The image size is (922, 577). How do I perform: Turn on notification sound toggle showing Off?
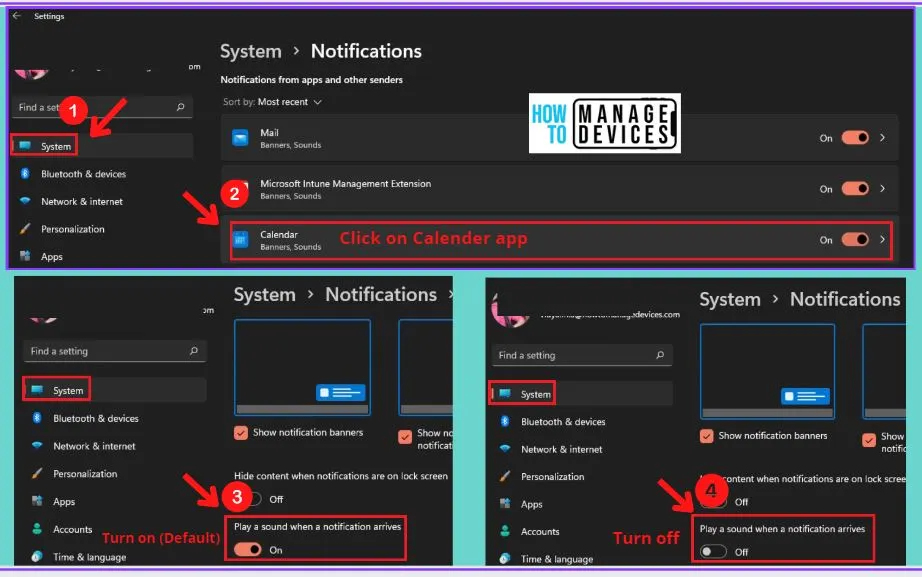(x=713, y=552)
